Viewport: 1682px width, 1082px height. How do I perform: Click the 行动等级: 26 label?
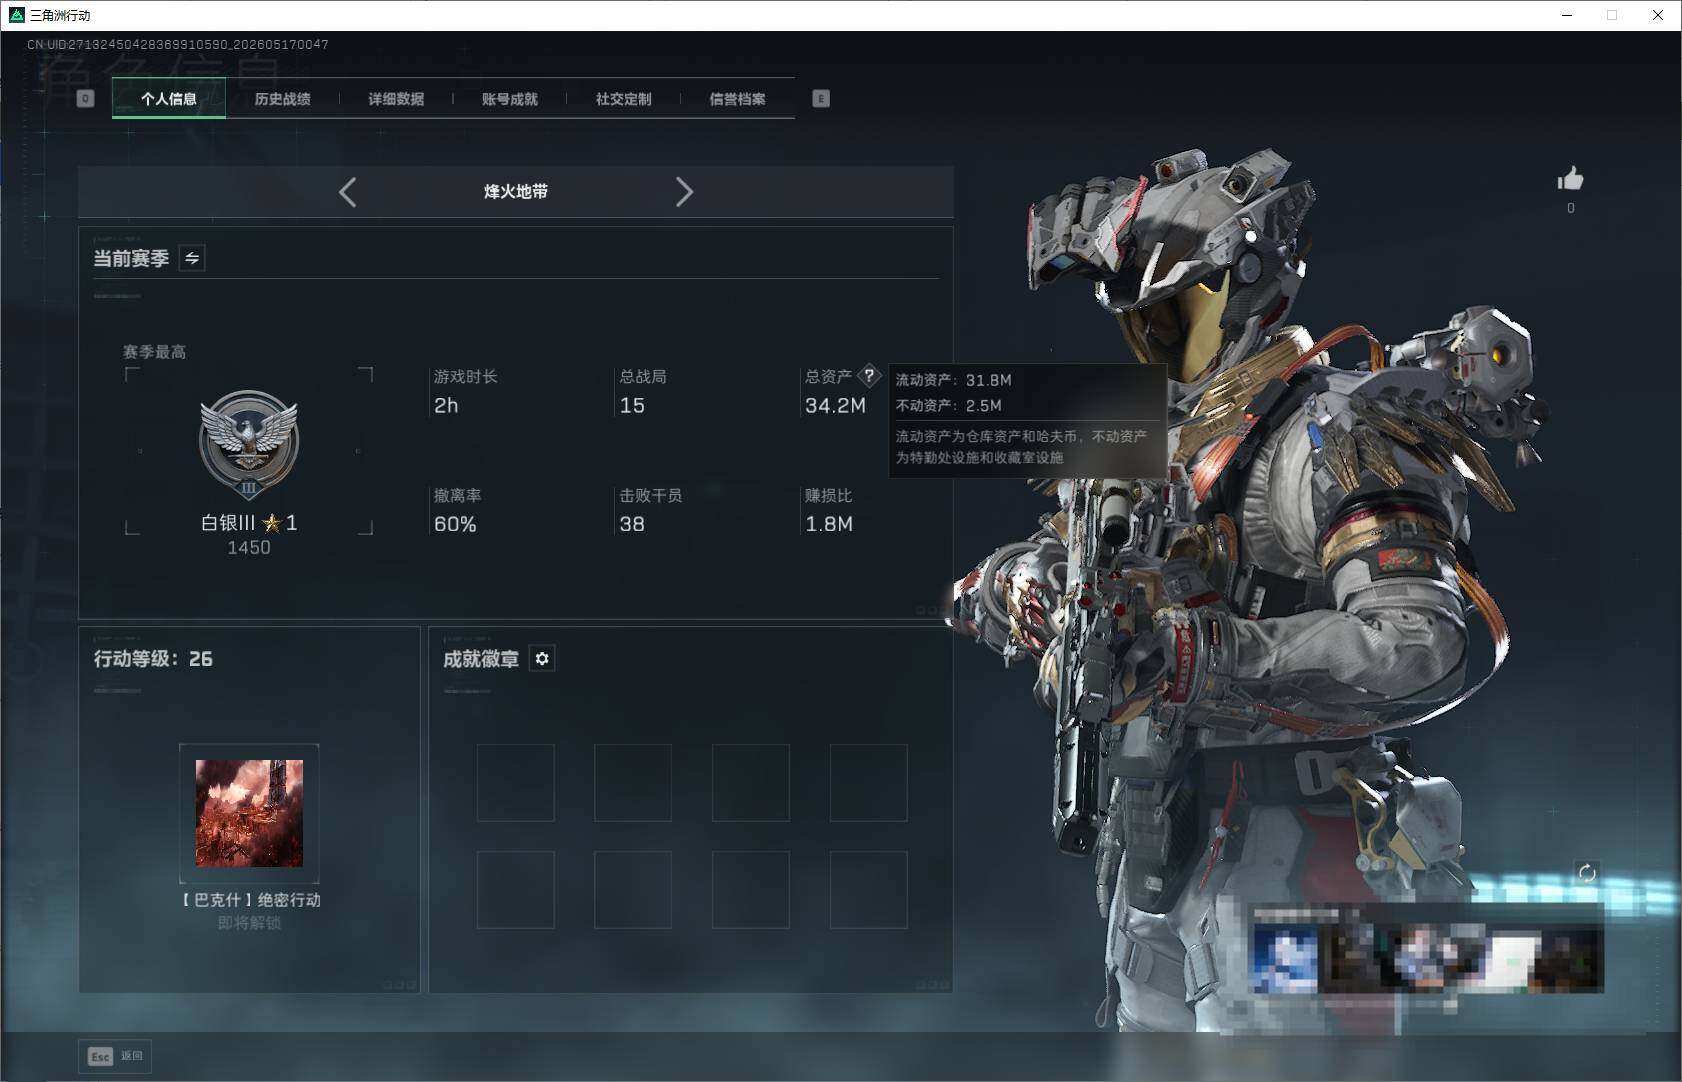[153, 659]
